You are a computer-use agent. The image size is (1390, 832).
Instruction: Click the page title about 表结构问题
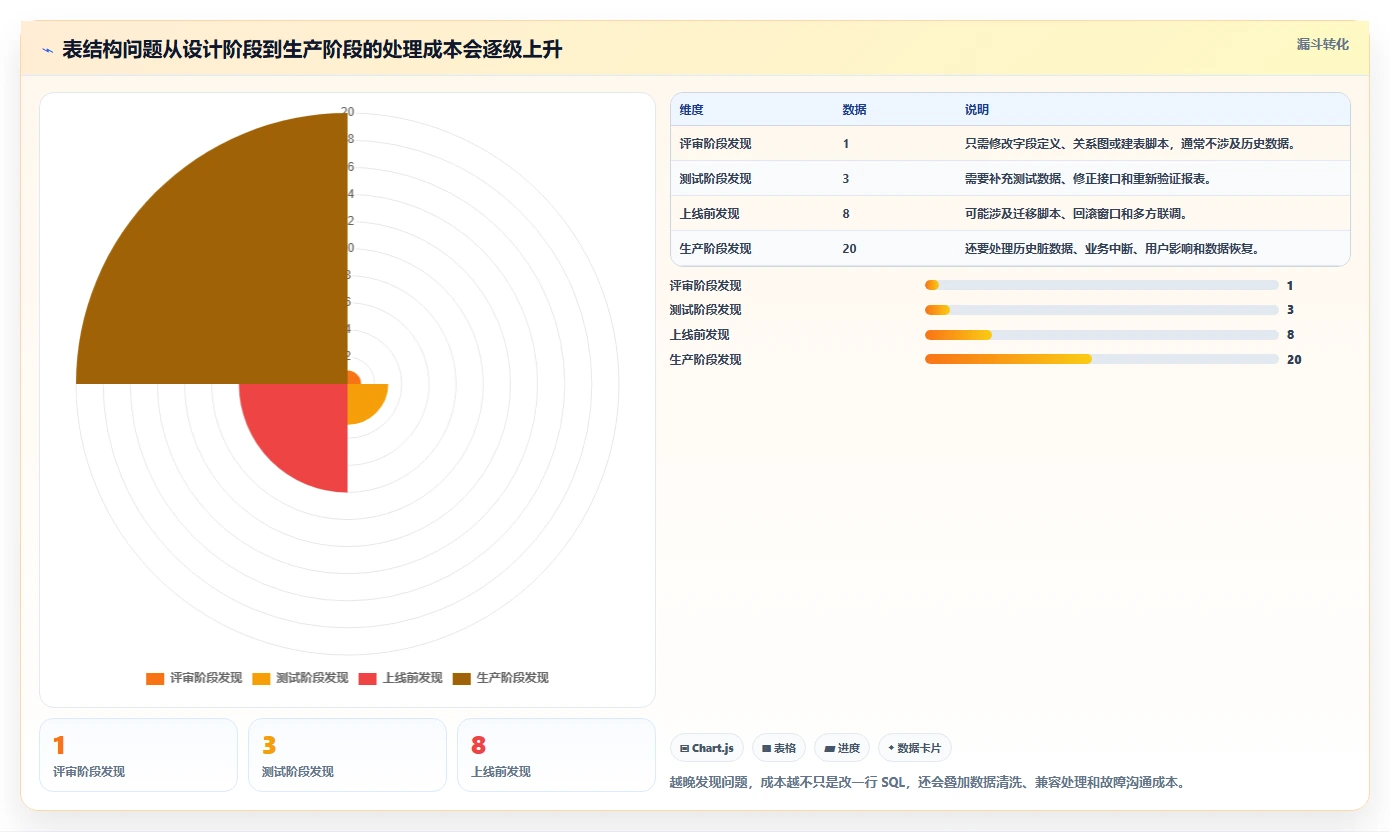[312, 50]
